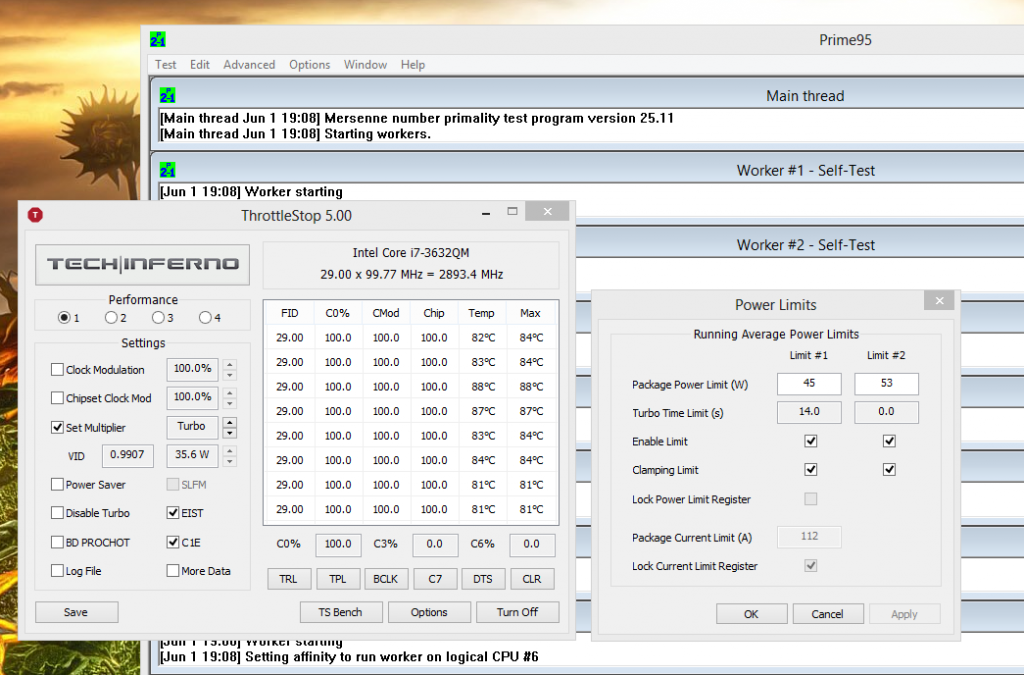
Task: Enable the More Data checkbox
Action: tap(173, 571)
